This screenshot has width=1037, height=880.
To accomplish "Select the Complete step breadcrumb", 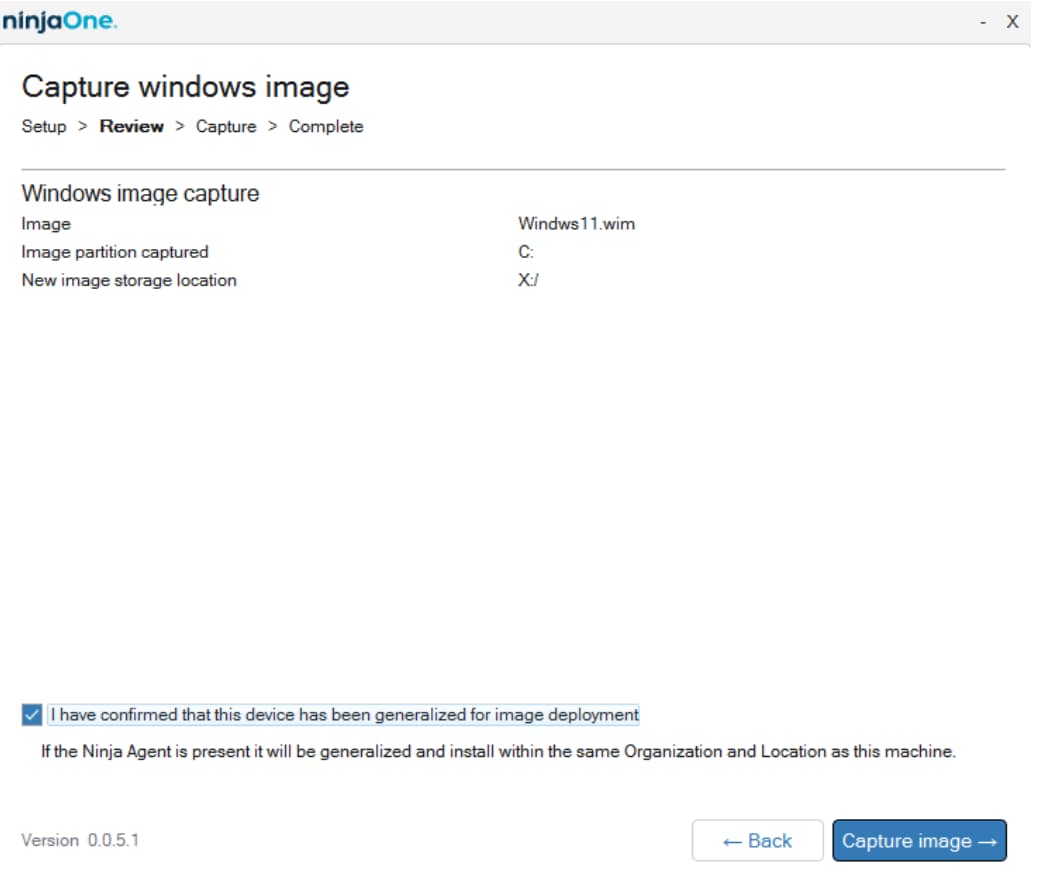I will click(326, 127).
